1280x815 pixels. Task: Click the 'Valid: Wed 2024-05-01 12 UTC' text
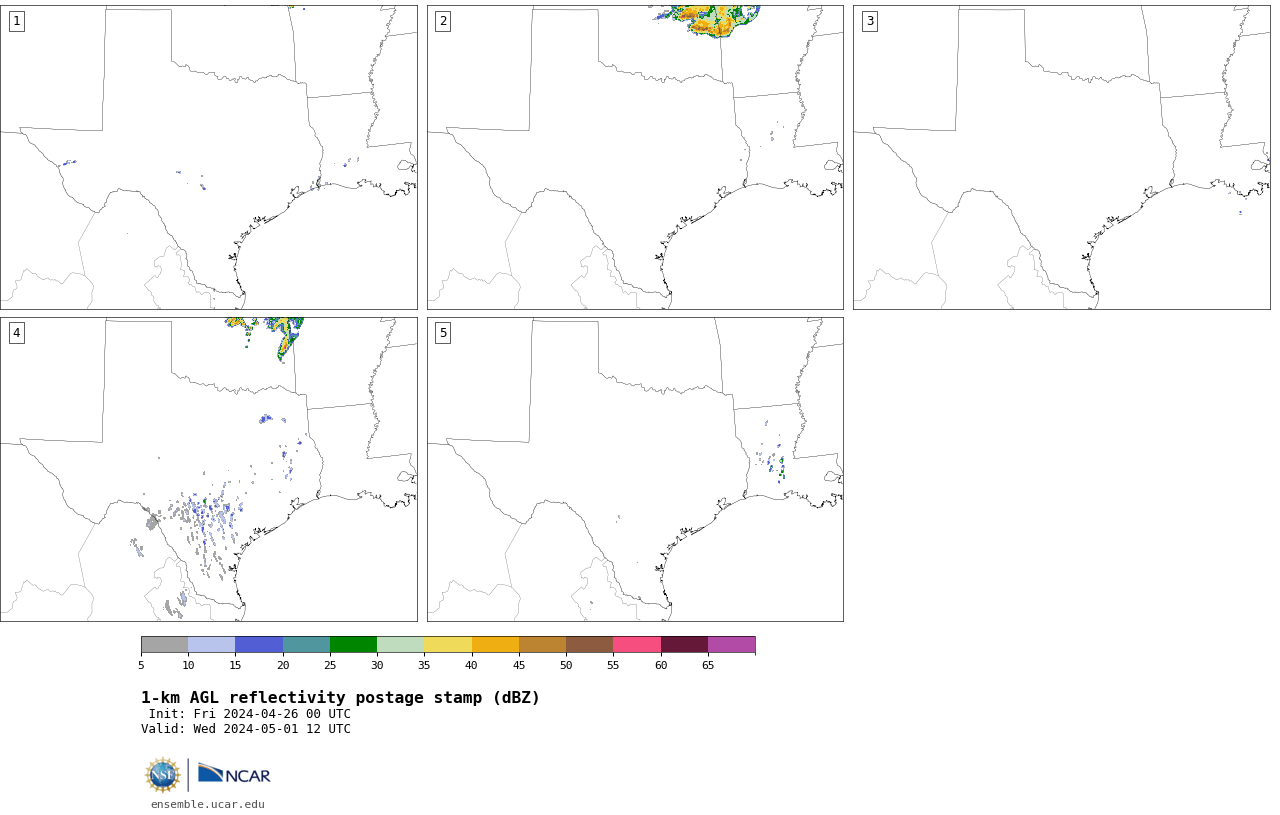coord(246,729)
